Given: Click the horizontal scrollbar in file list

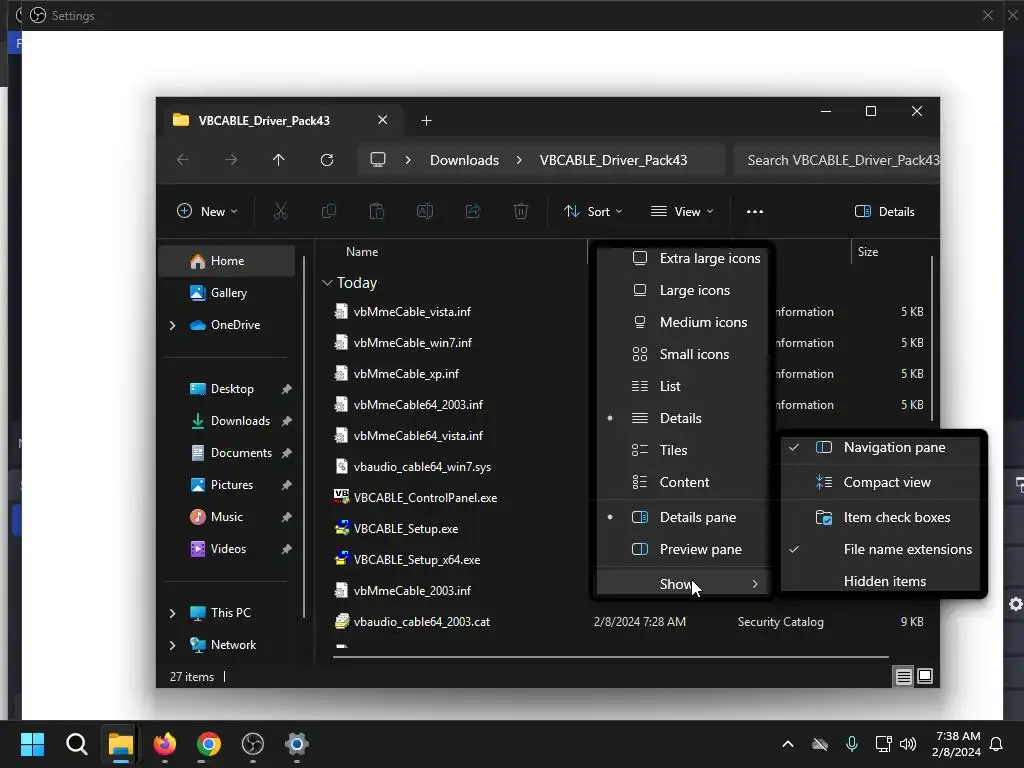Looking at the screenshot, I should click(x=611, y=656).
